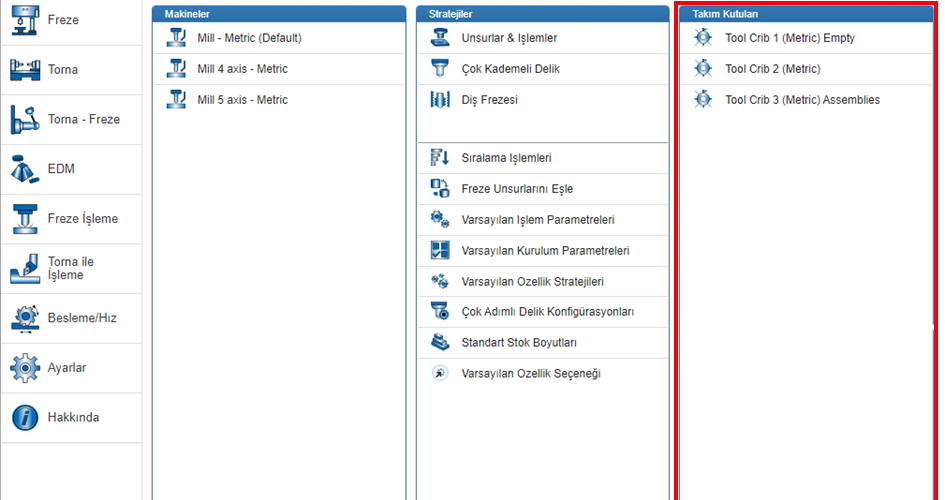Open Mill - Metric (Default) machine
The image size is (945, 500).
(x=249, y=38)
